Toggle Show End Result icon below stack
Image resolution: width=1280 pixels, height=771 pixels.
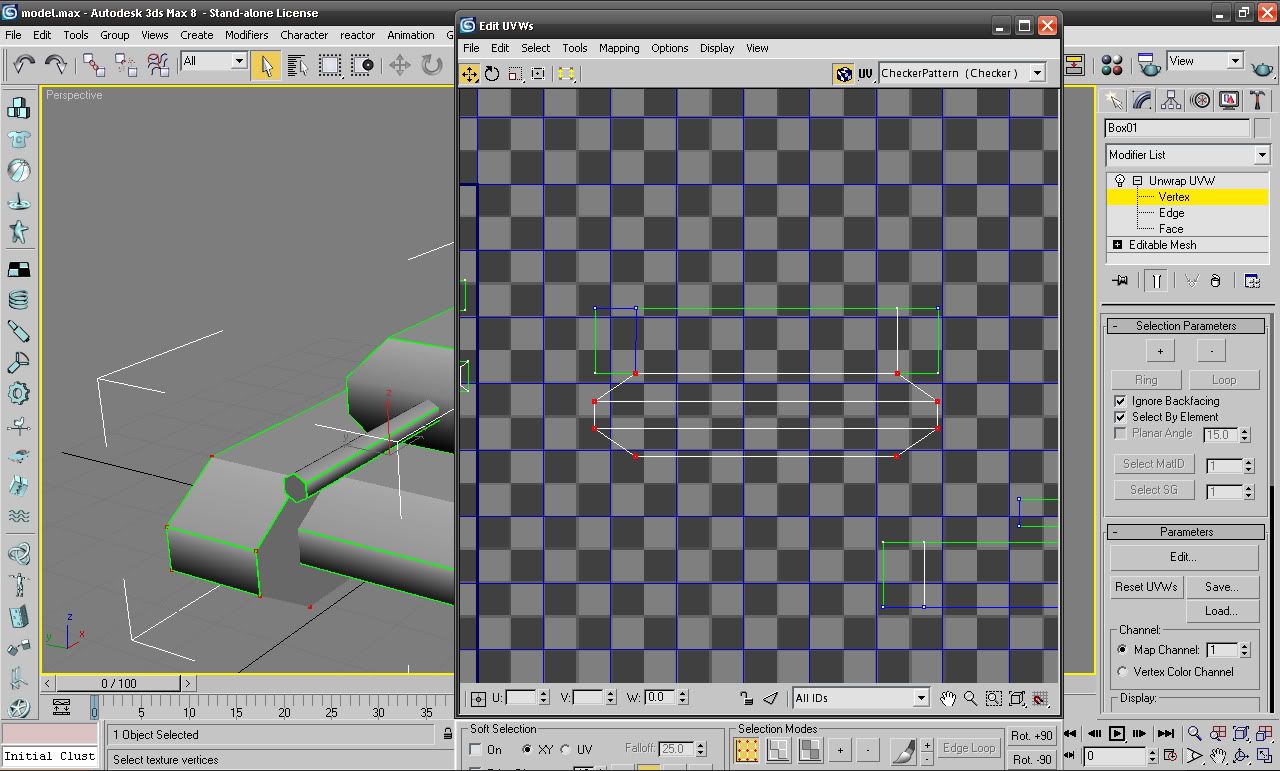pyautogui.click(x=1156, y=281)
